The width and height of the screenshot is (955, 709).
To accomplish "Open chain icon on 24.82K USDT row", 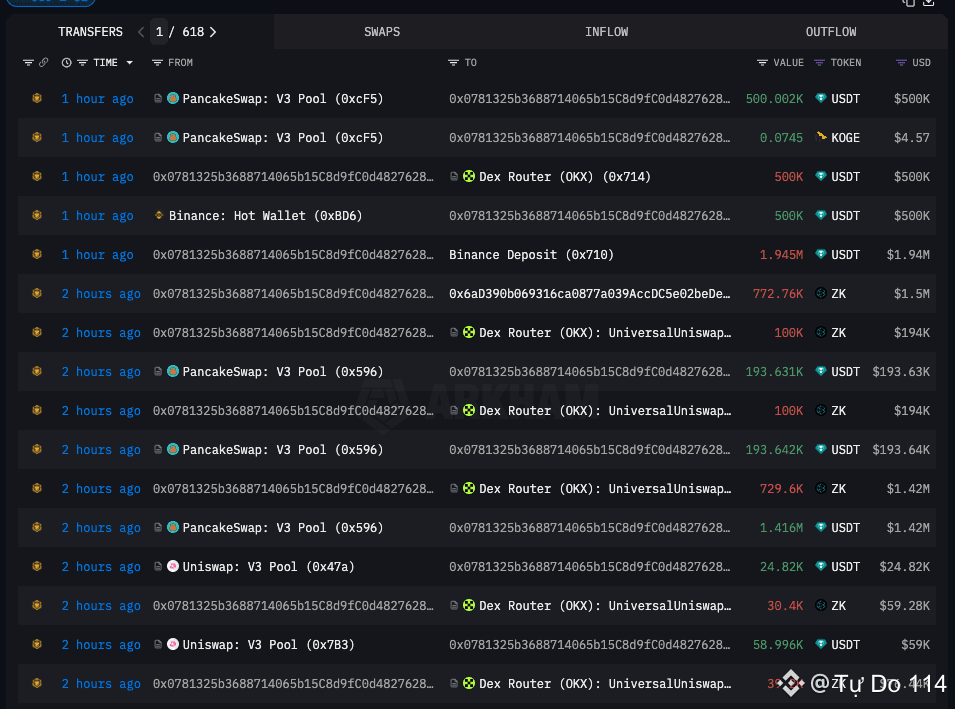I will pos(37,566).
